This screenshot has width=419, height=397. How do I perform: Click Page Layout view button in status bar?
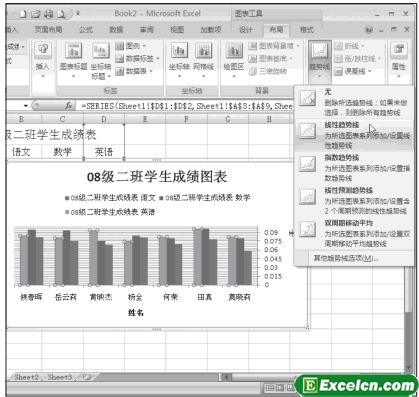(x=280, y=388)
